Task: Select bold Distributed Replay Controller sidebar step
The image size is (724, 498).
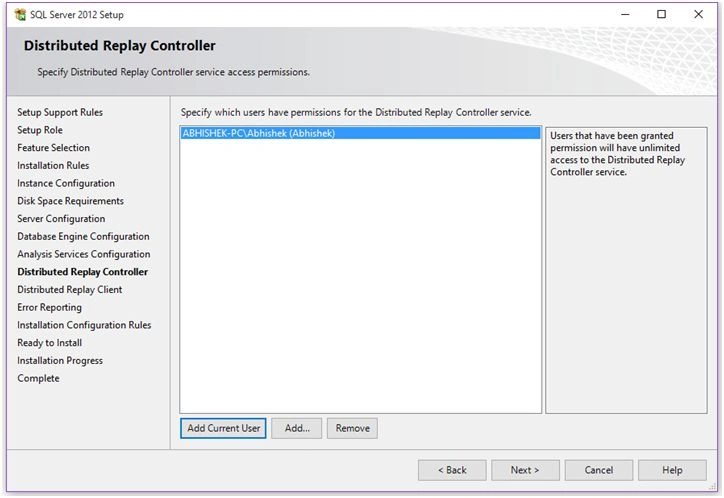Action: (83, 272)
